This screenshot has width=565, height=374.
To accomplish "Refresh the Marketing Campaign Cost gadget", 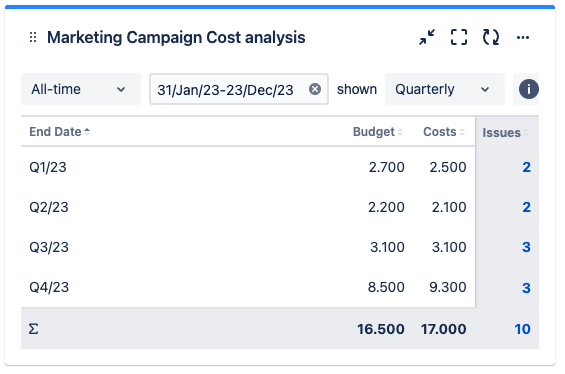I will pyautogui.click(x=491, y=37).
